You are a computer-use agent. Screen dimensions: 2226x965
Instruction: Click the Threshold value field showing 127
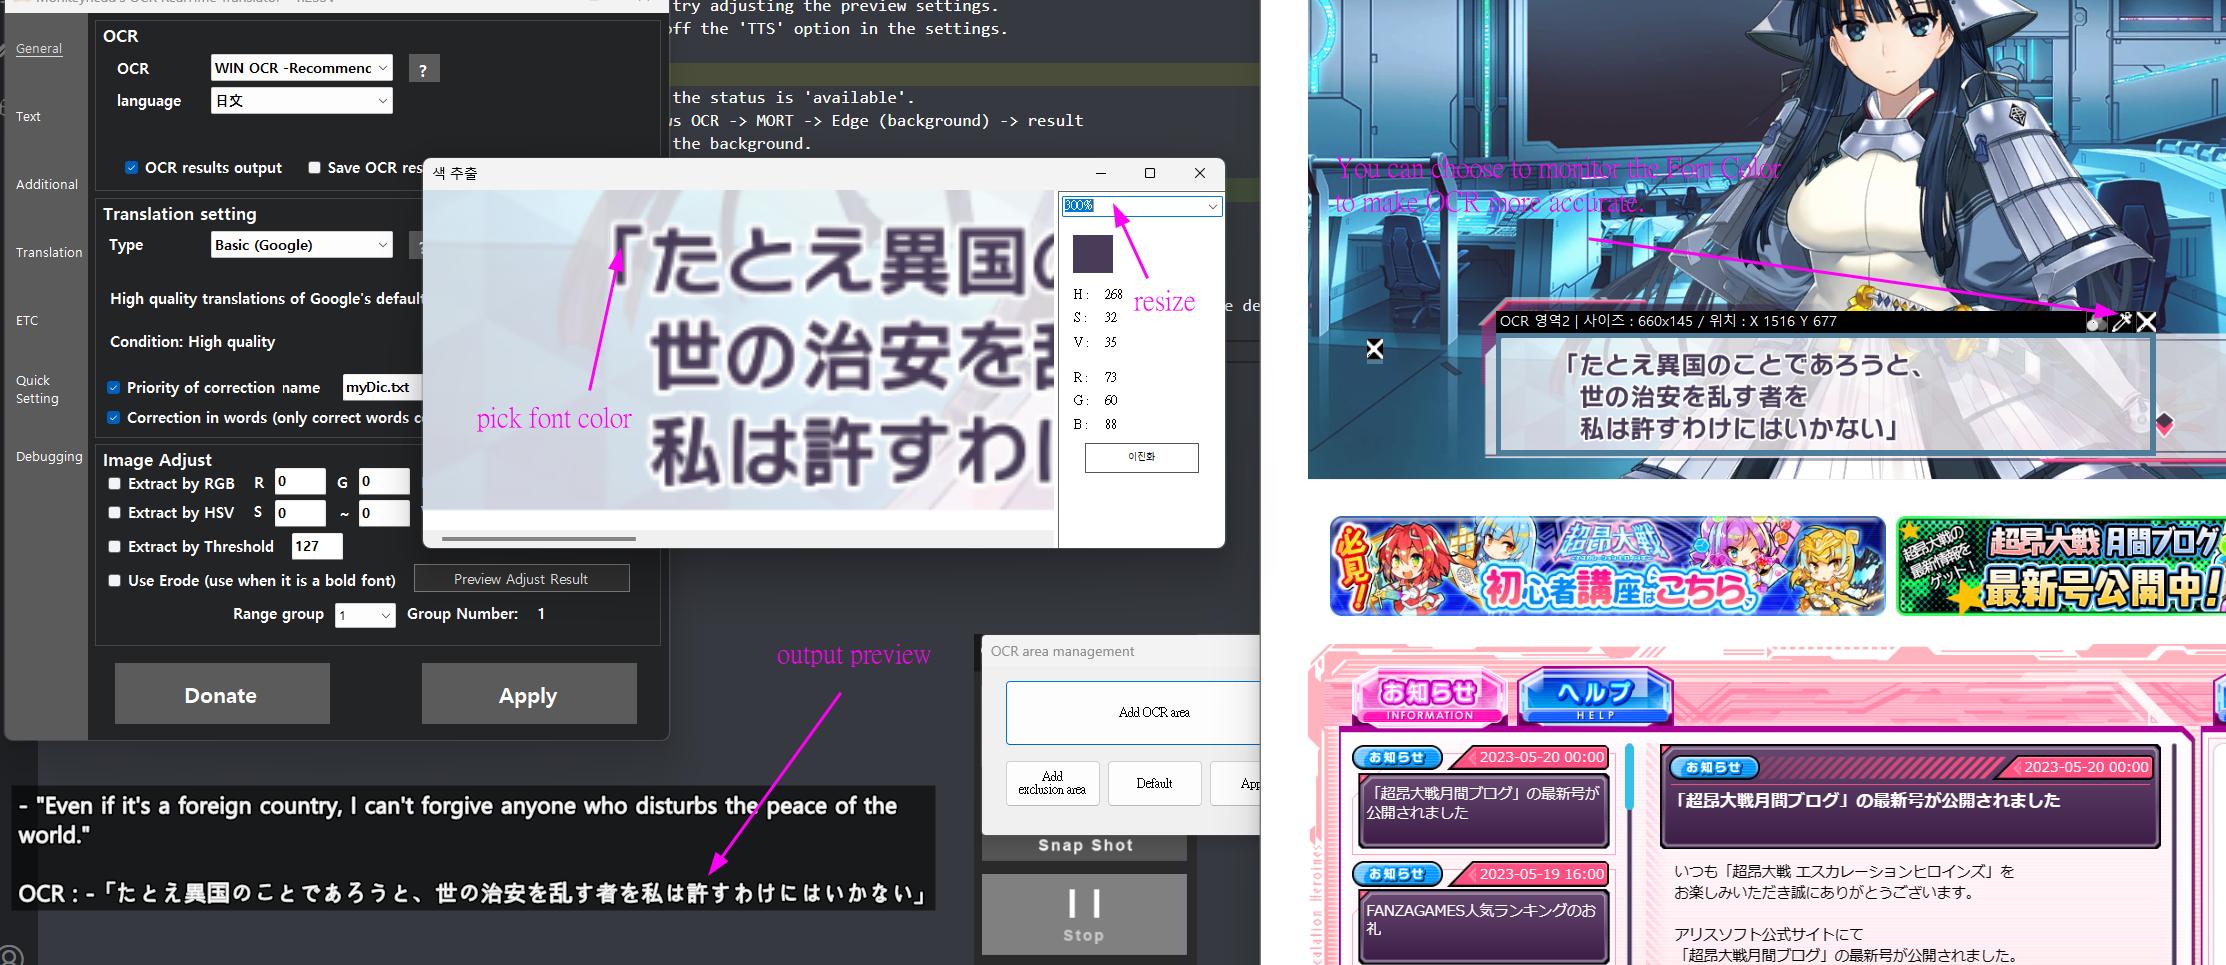(317, 546)
